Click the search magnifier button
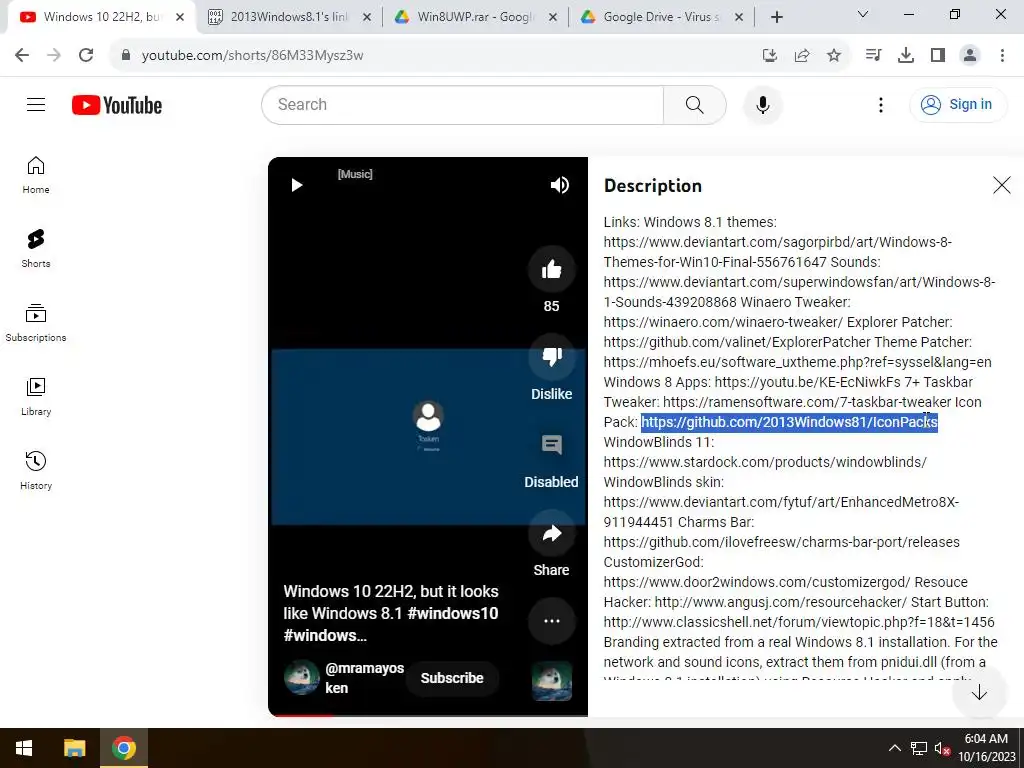This screenshot has height=768, width=1024. click(695, 104)
